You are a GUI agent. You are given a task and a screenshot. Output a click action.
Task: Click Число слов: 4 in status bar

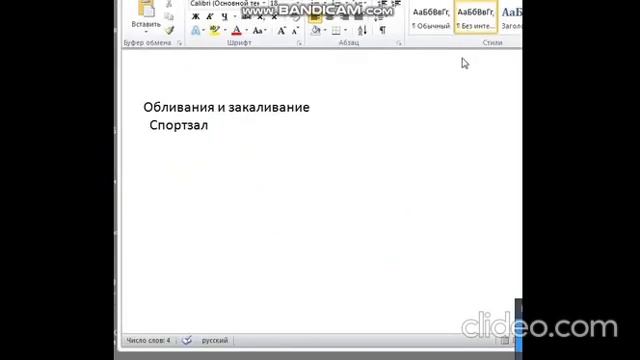[148, 340]
